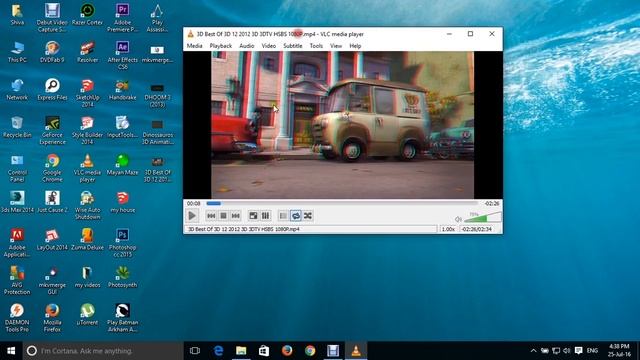Open the Media menu
640x360 pixels.
(x=194, y=46)
